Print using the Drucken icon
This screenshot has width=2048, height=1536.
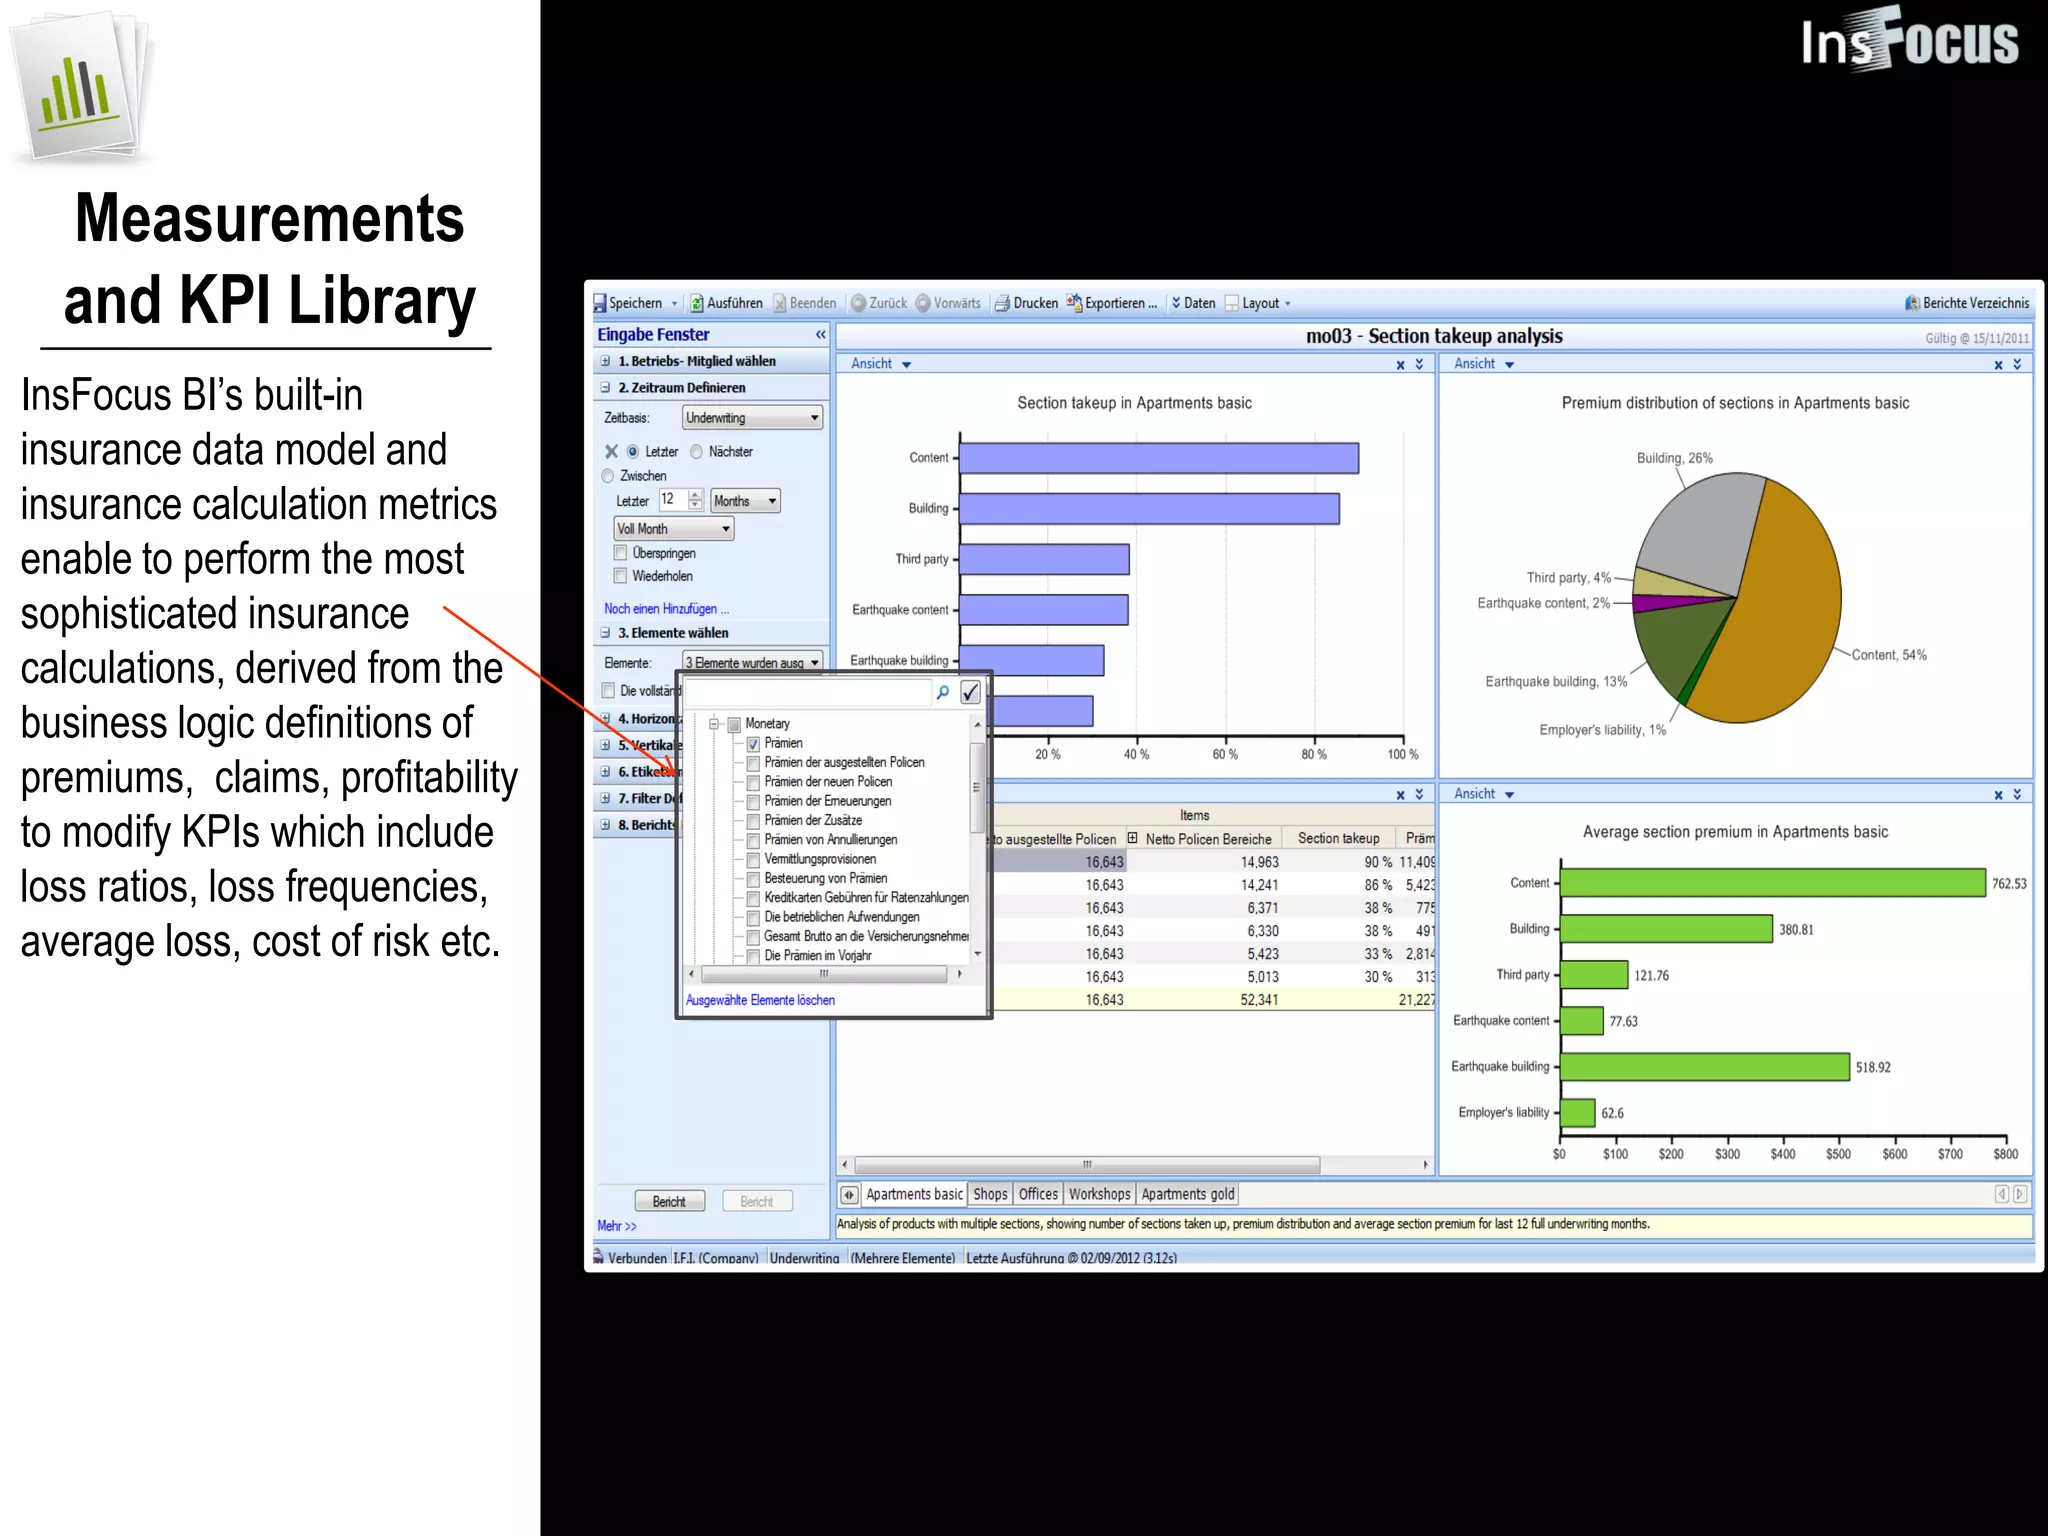(x=1001, y=303)
